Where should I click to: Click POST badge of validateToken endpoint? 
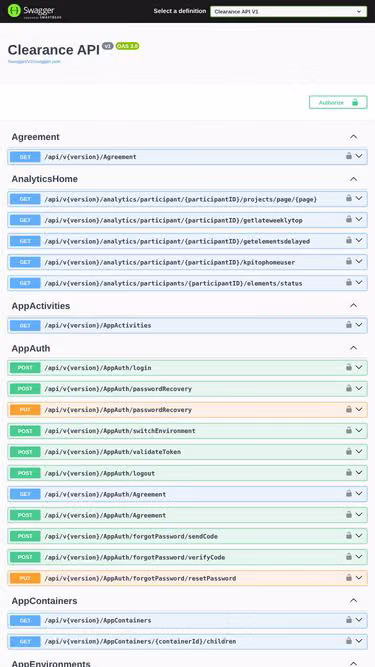coord(25,452)
